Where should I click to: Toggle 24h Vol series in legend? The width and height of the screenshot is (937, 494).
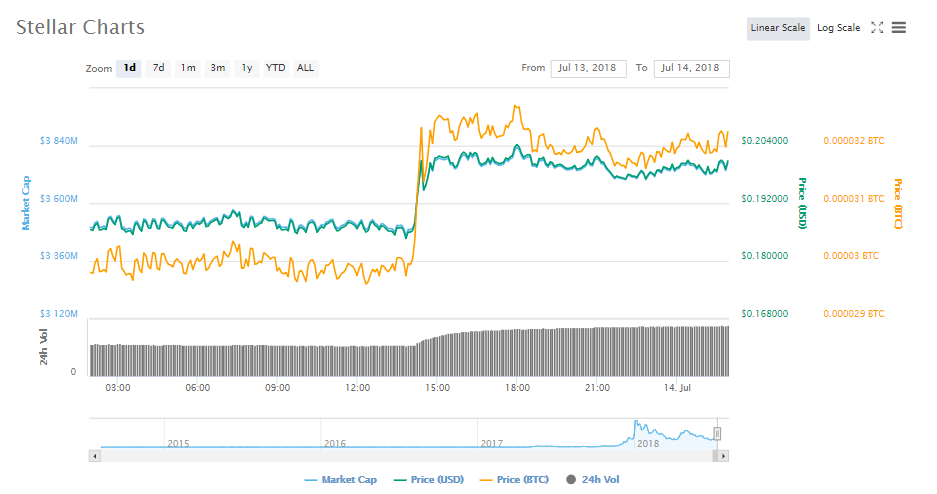tap(593, 480)
